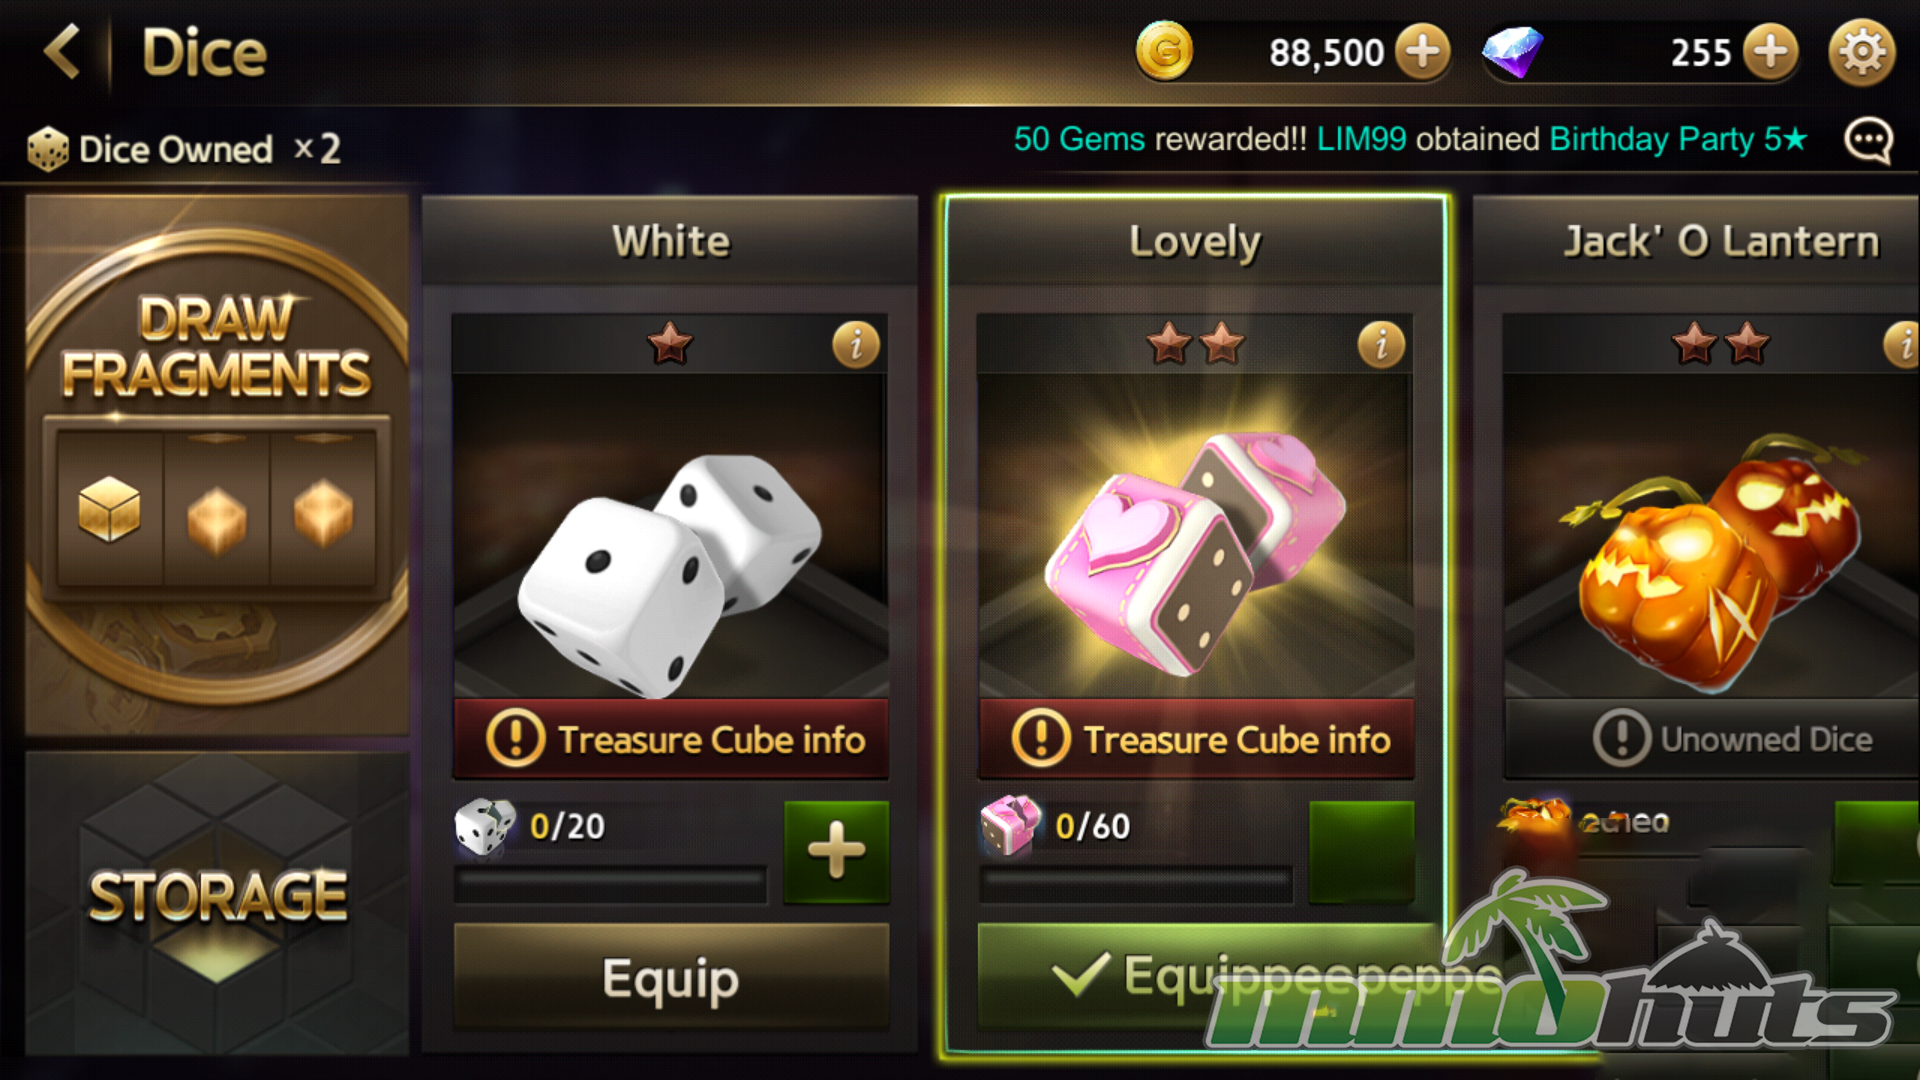This screenshot has width=1920, height=1080.
Task: Show info for the White dice
Action: [x=856, y=345]
